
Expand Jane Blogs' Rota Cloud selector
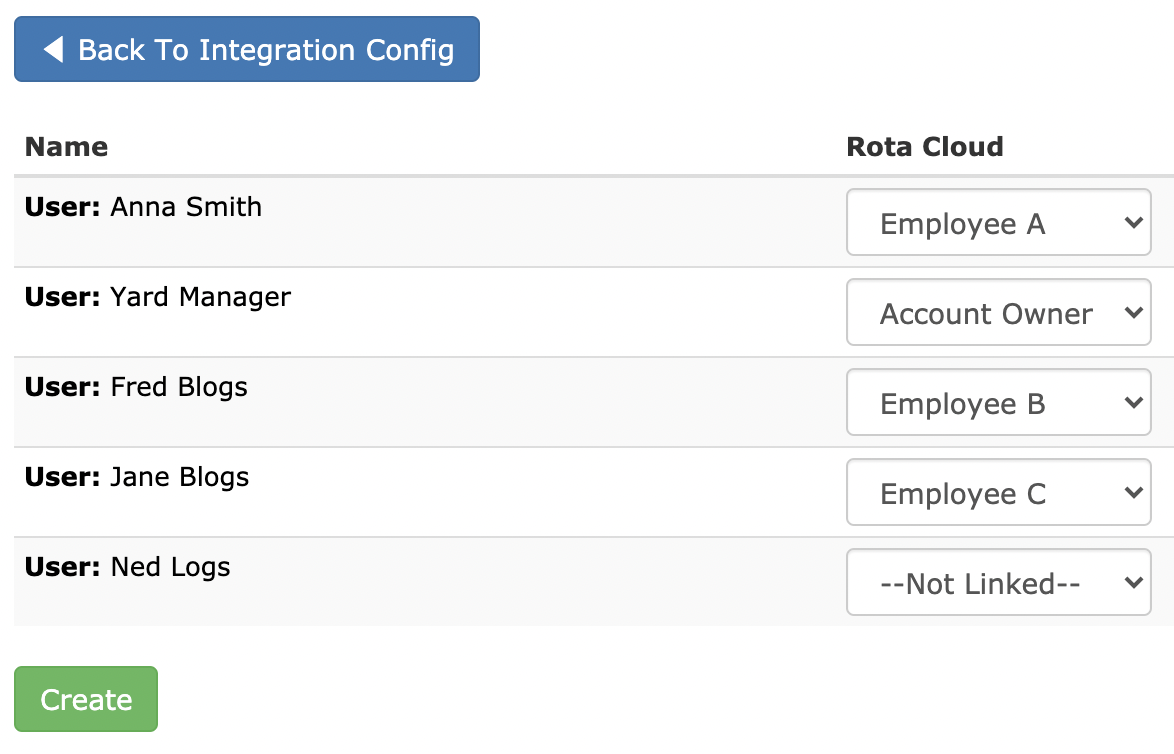997,492
